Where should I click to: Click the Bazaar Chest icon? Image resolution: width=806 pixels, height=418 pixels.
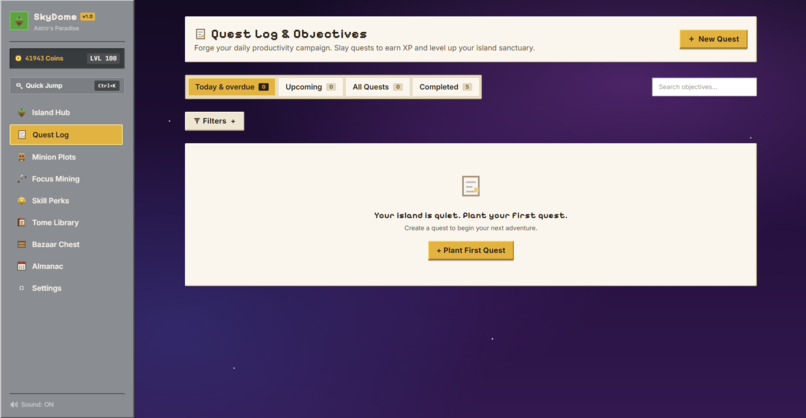pyautogui.click(x=22, y=245)
